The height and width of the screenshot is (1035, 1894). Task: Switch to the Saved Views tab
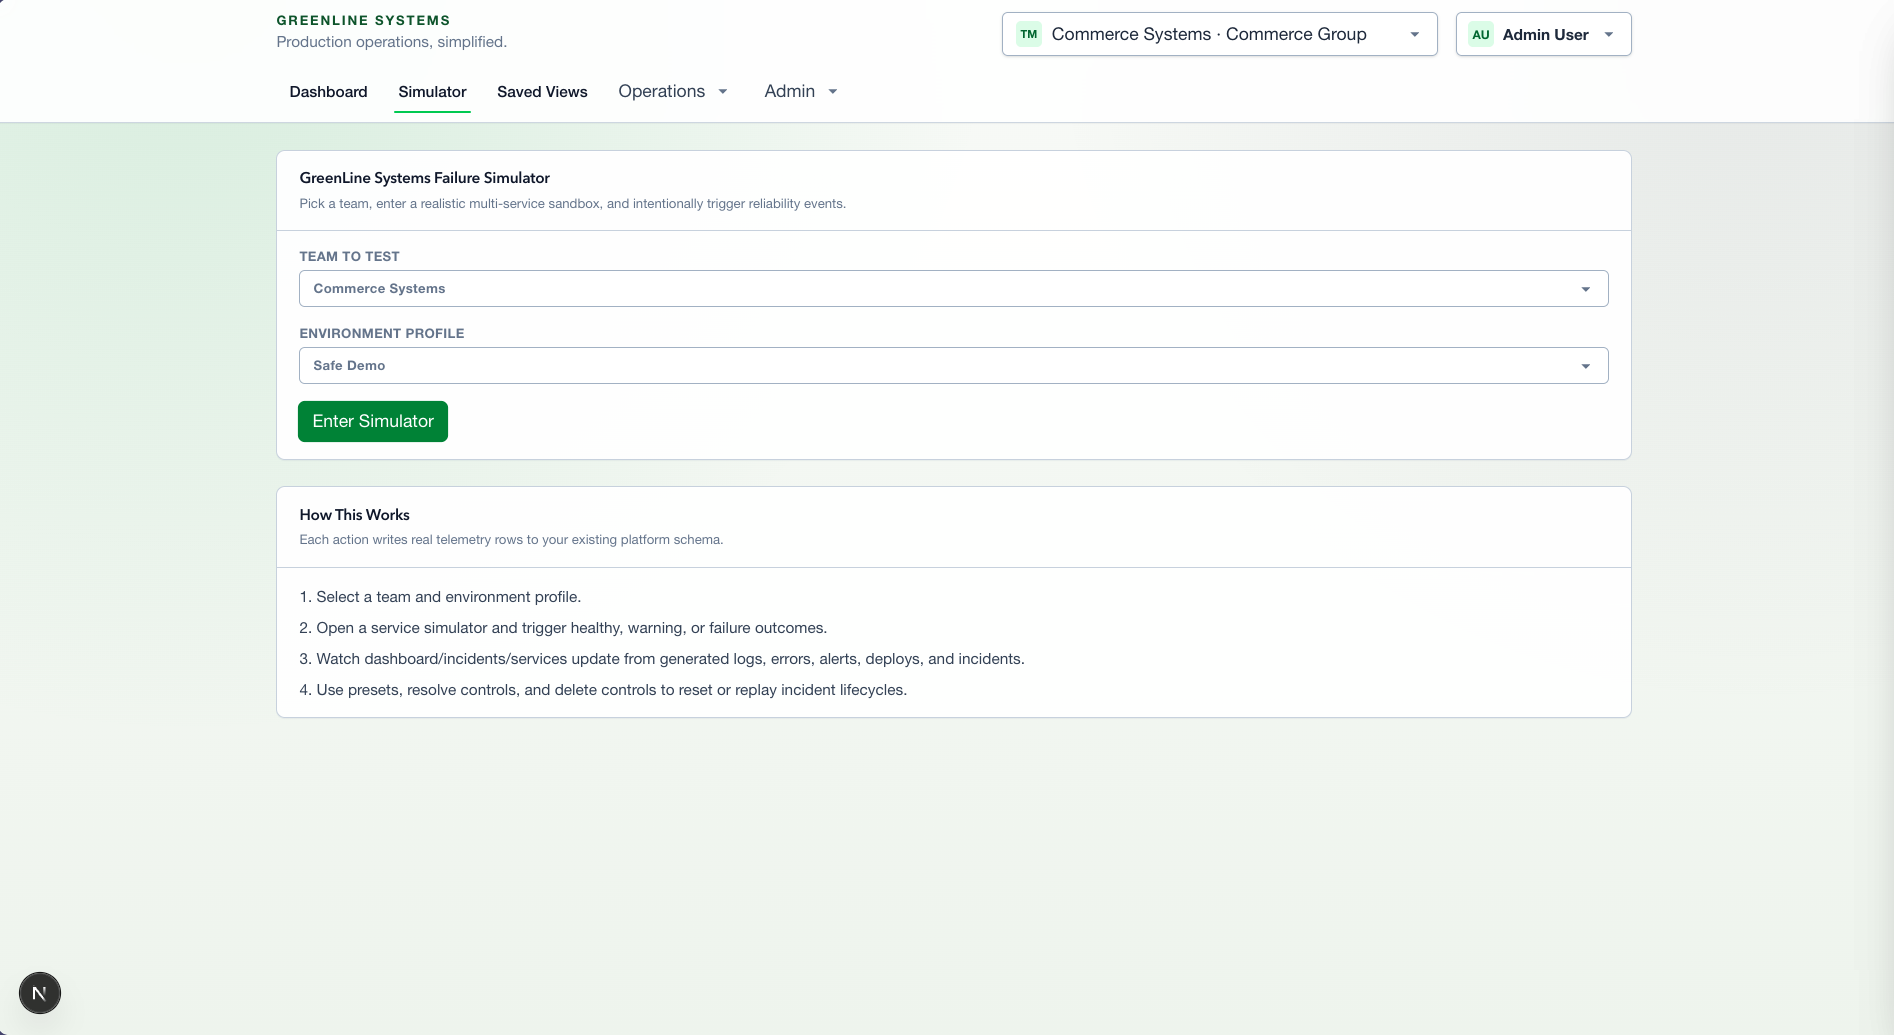[542, 92]
